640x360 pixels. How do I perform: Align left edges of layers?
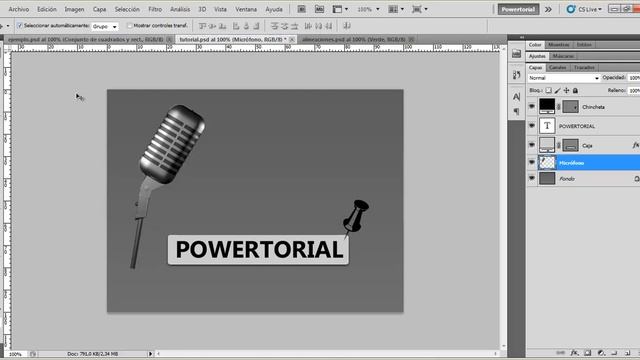[x=236, y=26]
